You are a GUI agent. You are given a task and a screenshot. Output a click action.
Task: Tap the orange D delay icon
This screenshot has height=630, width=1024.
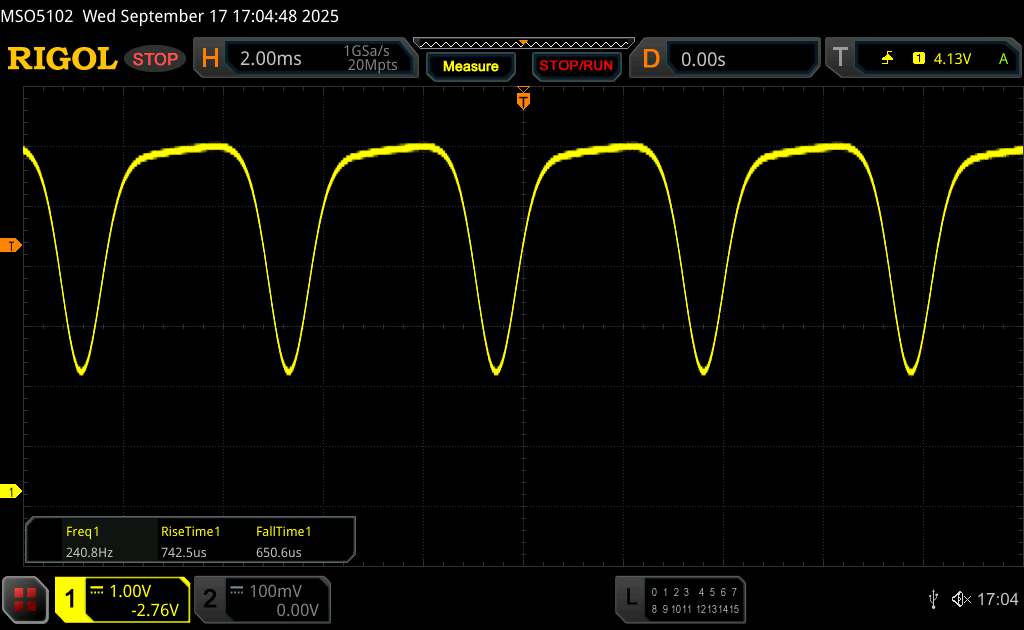click(651, 59)
